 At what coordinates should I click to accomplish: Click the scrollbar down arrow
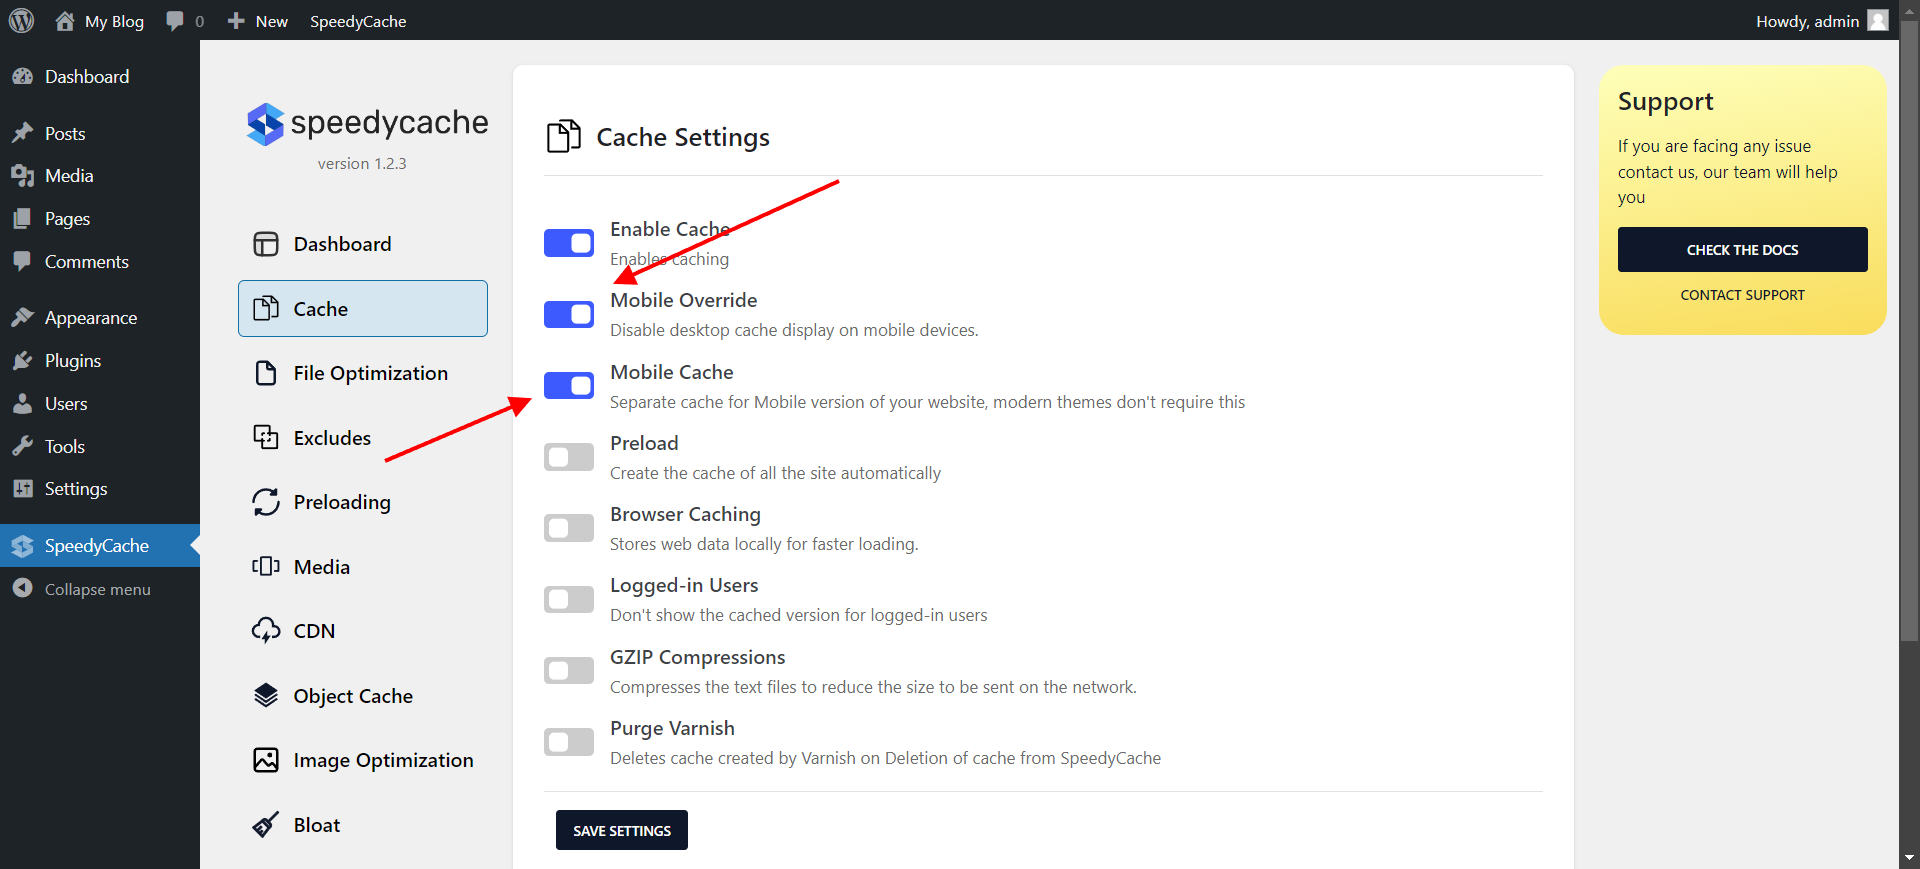(1909, 858)
